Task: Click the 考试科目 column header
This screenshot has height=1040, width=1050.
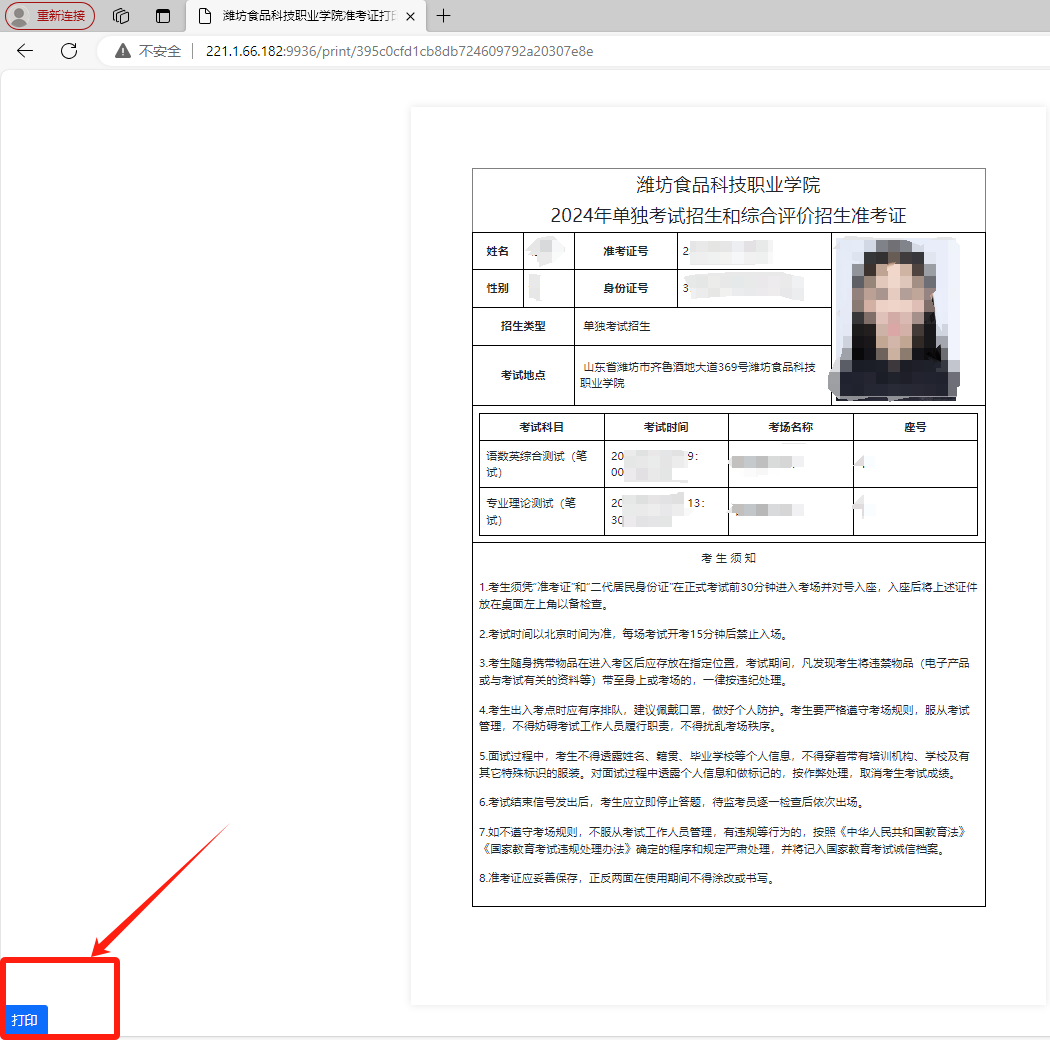Action: pyautogui.click(x=541, y=427)
